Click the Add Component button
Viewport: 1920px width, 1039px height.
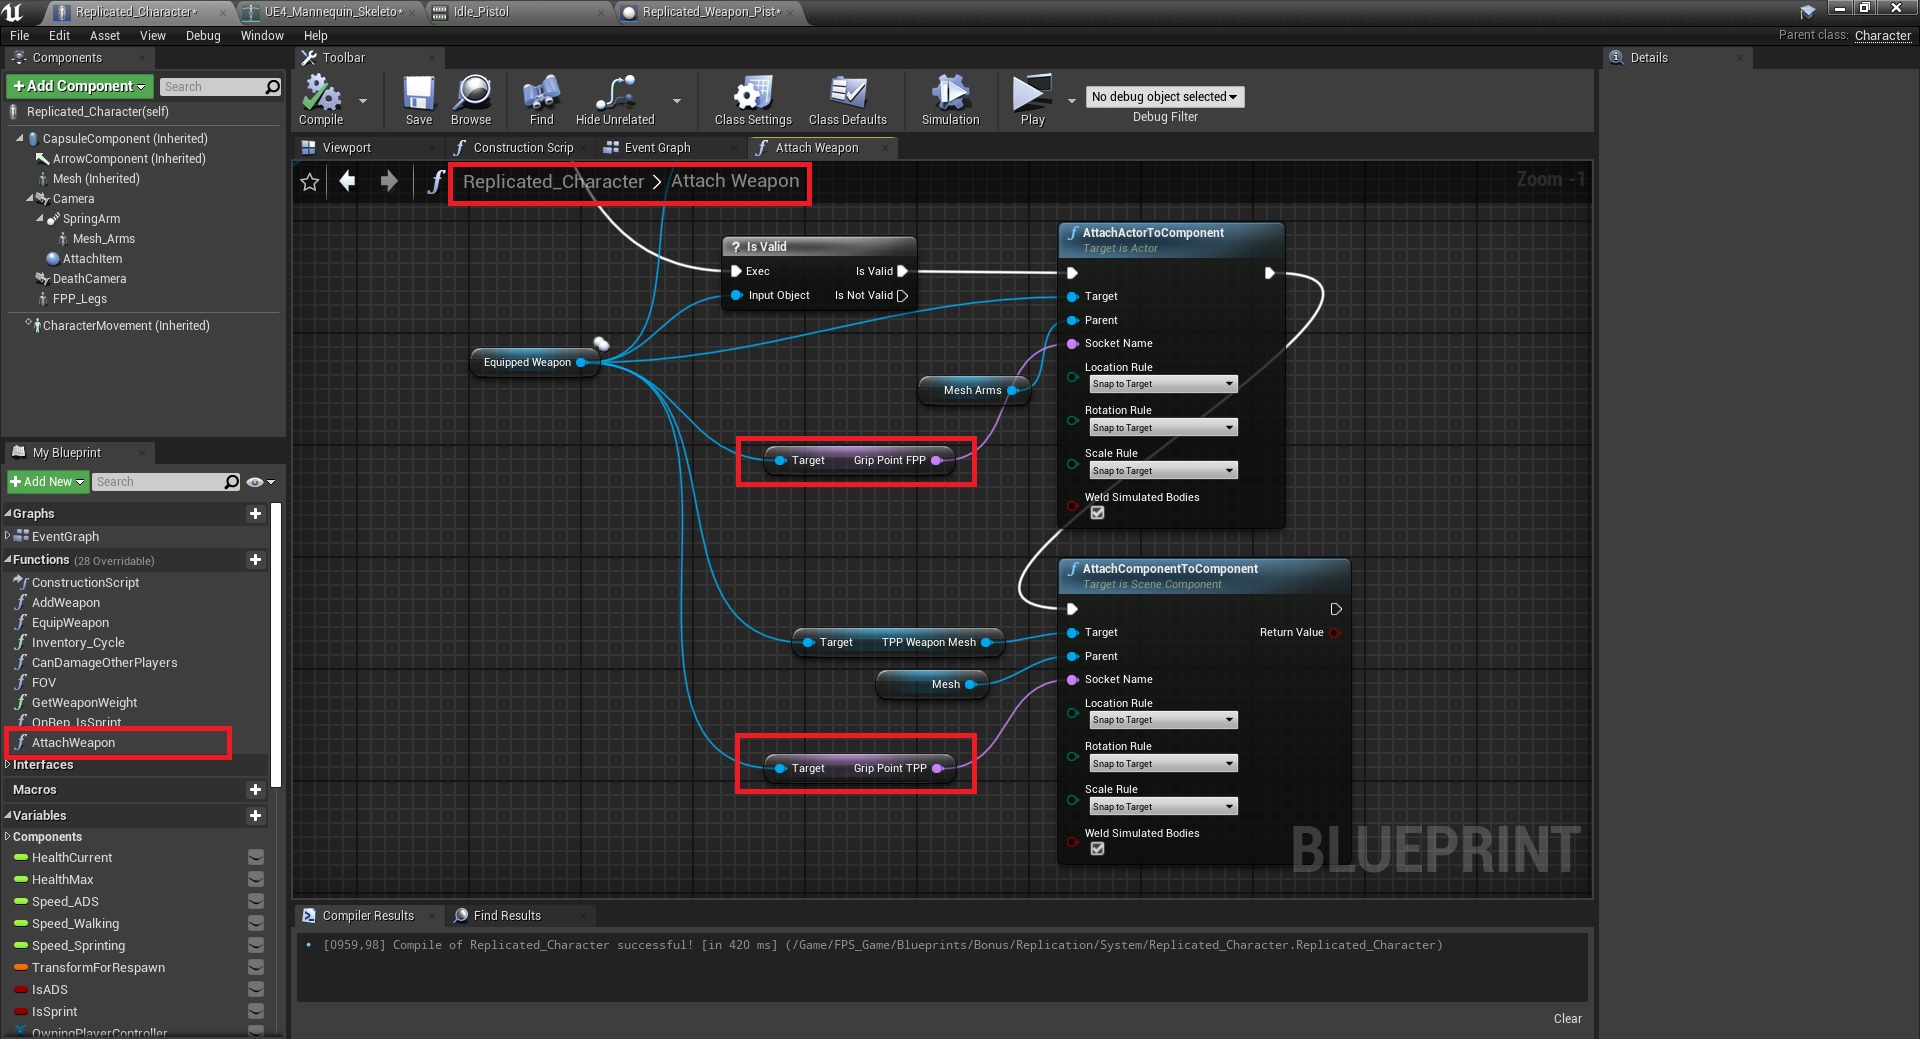(x=80, y=87)
